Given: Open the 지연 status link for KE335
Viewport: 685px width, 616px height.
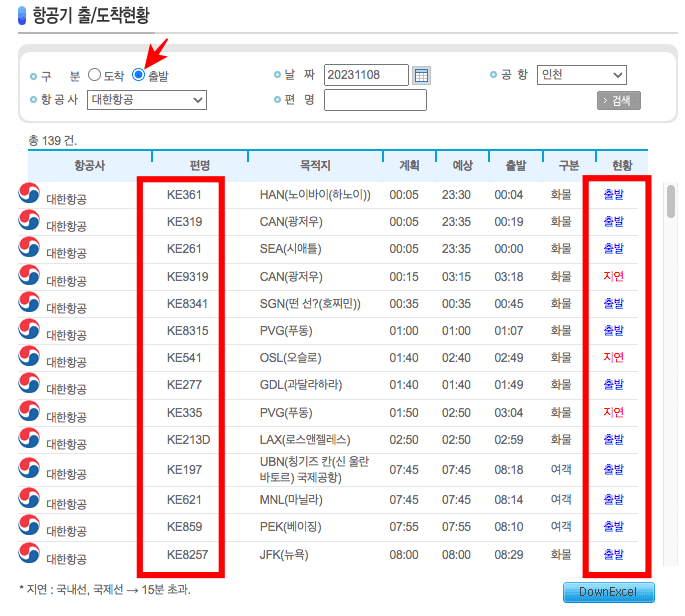Looking at the screenshot, I should [613, 412].
